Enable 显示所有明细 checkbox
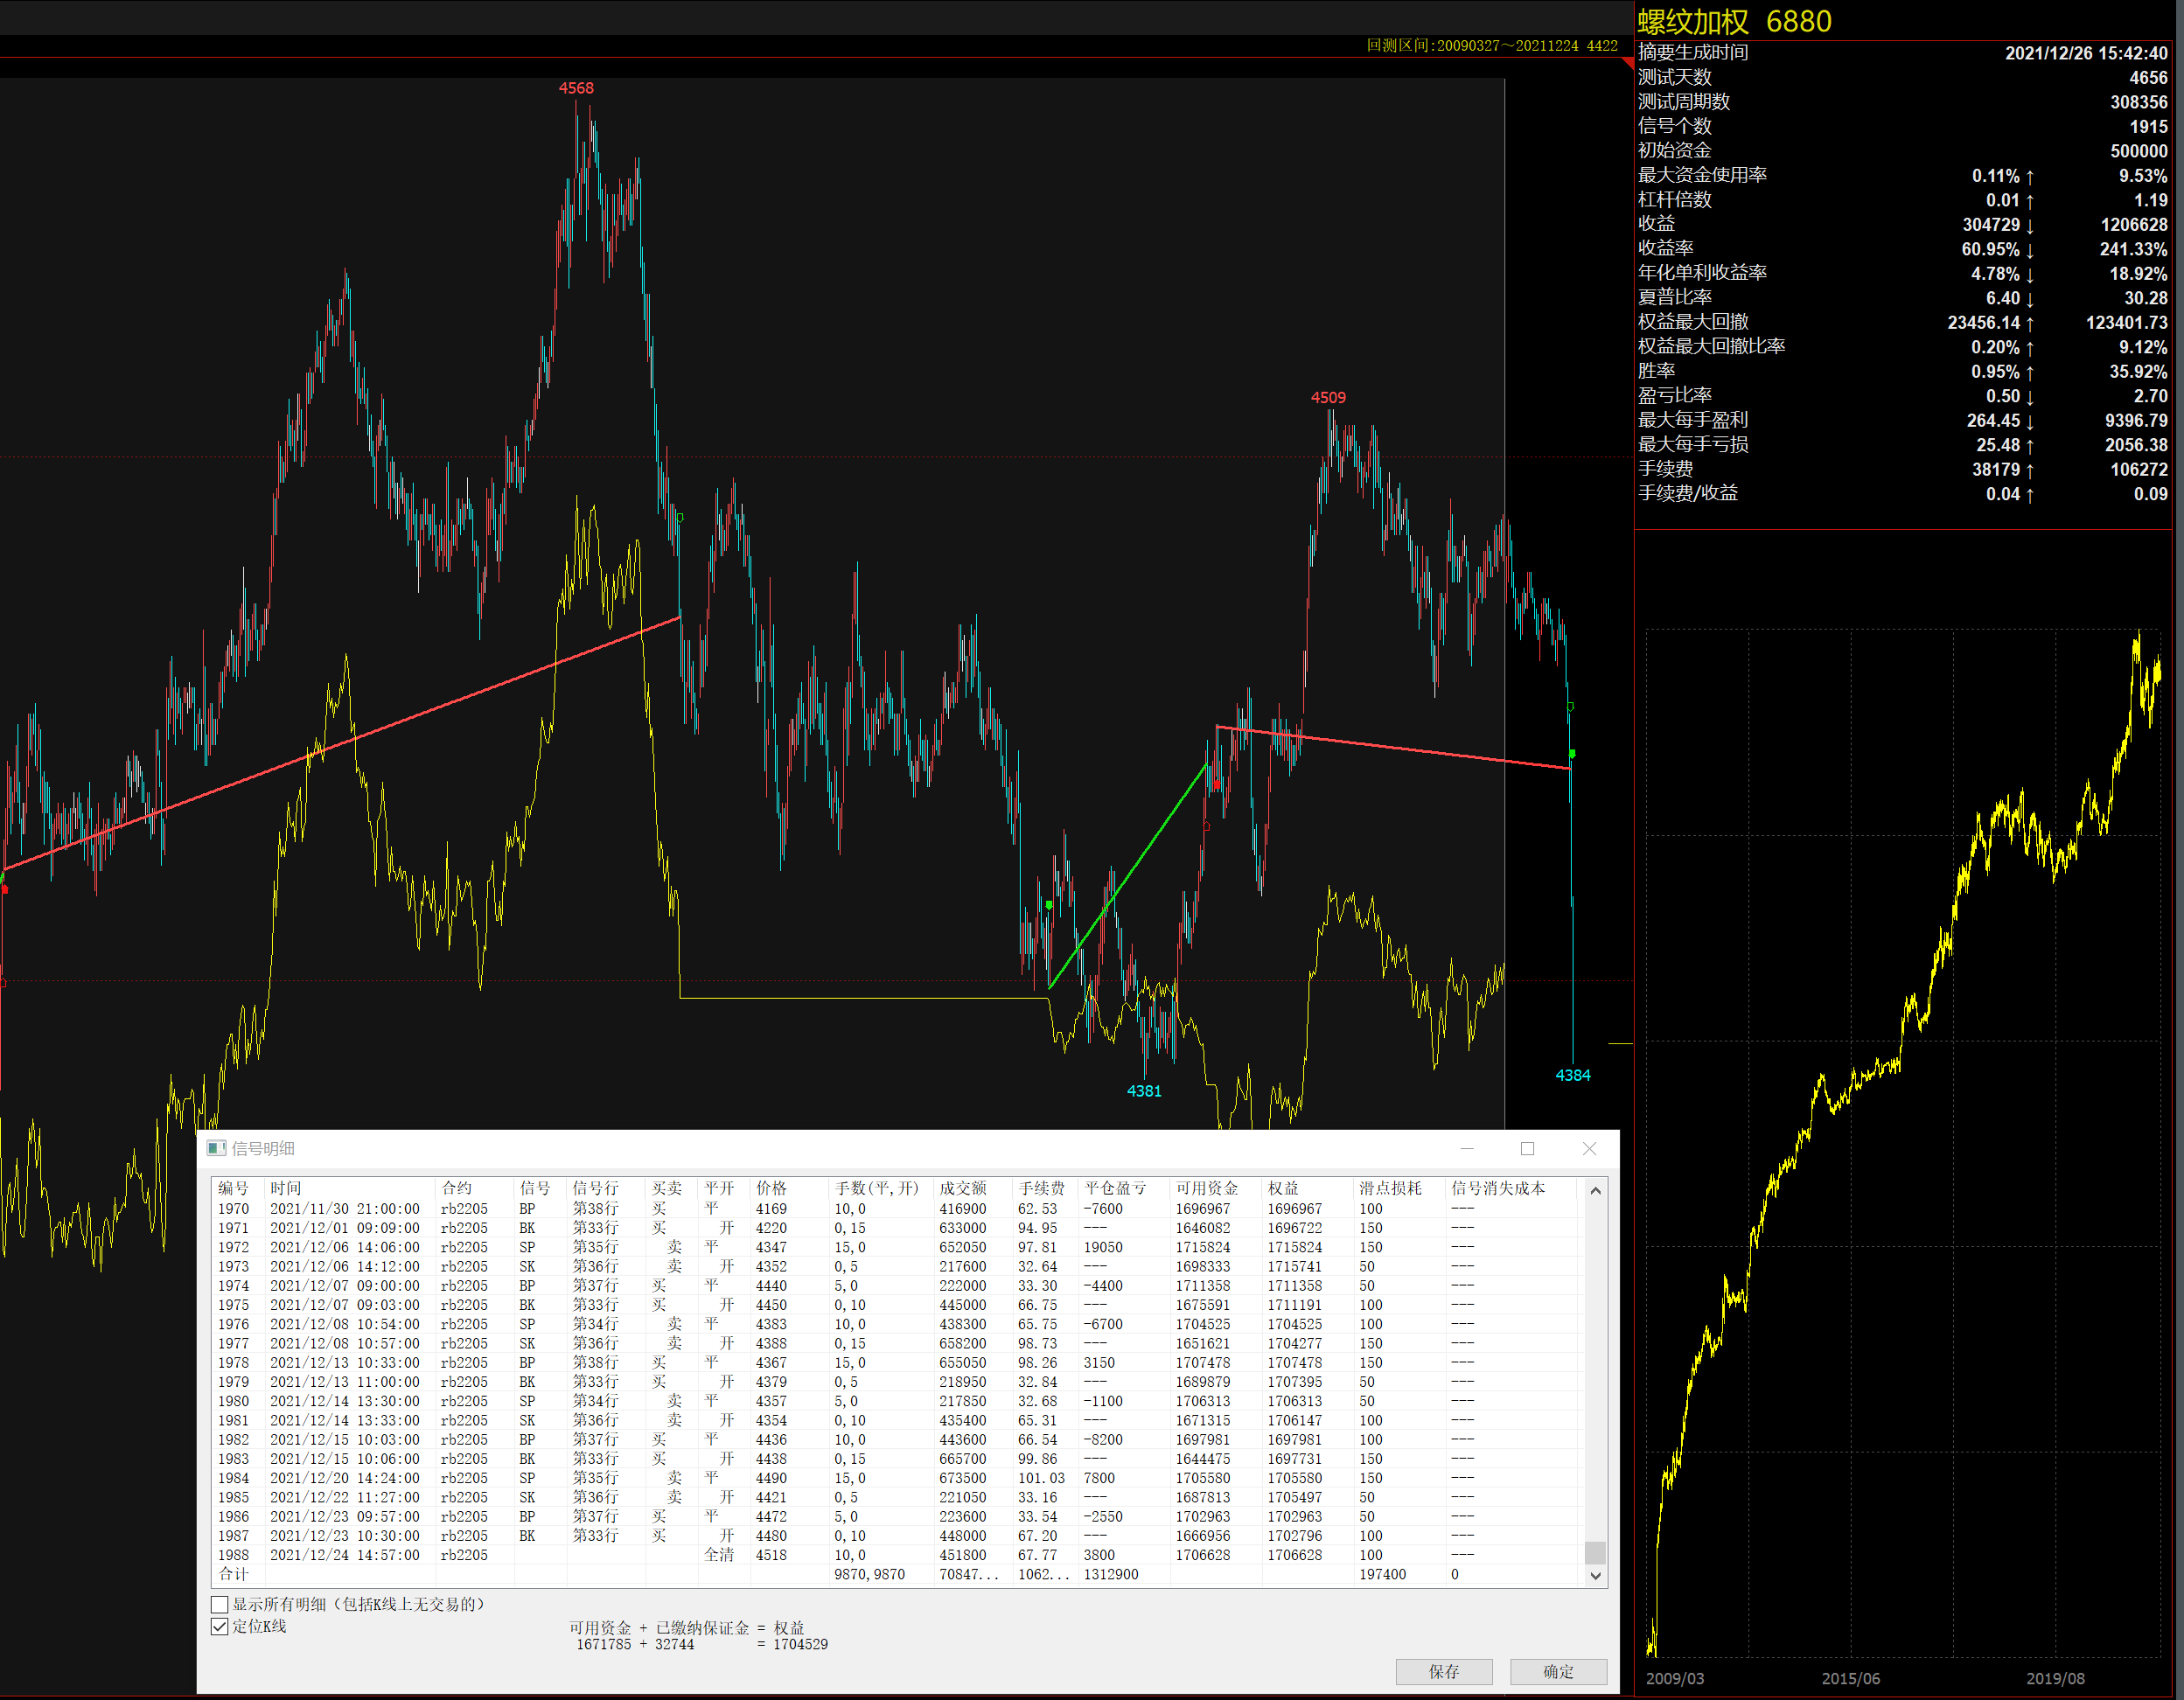This screenshot has width=2184, height=1700. pos(220,1605)
